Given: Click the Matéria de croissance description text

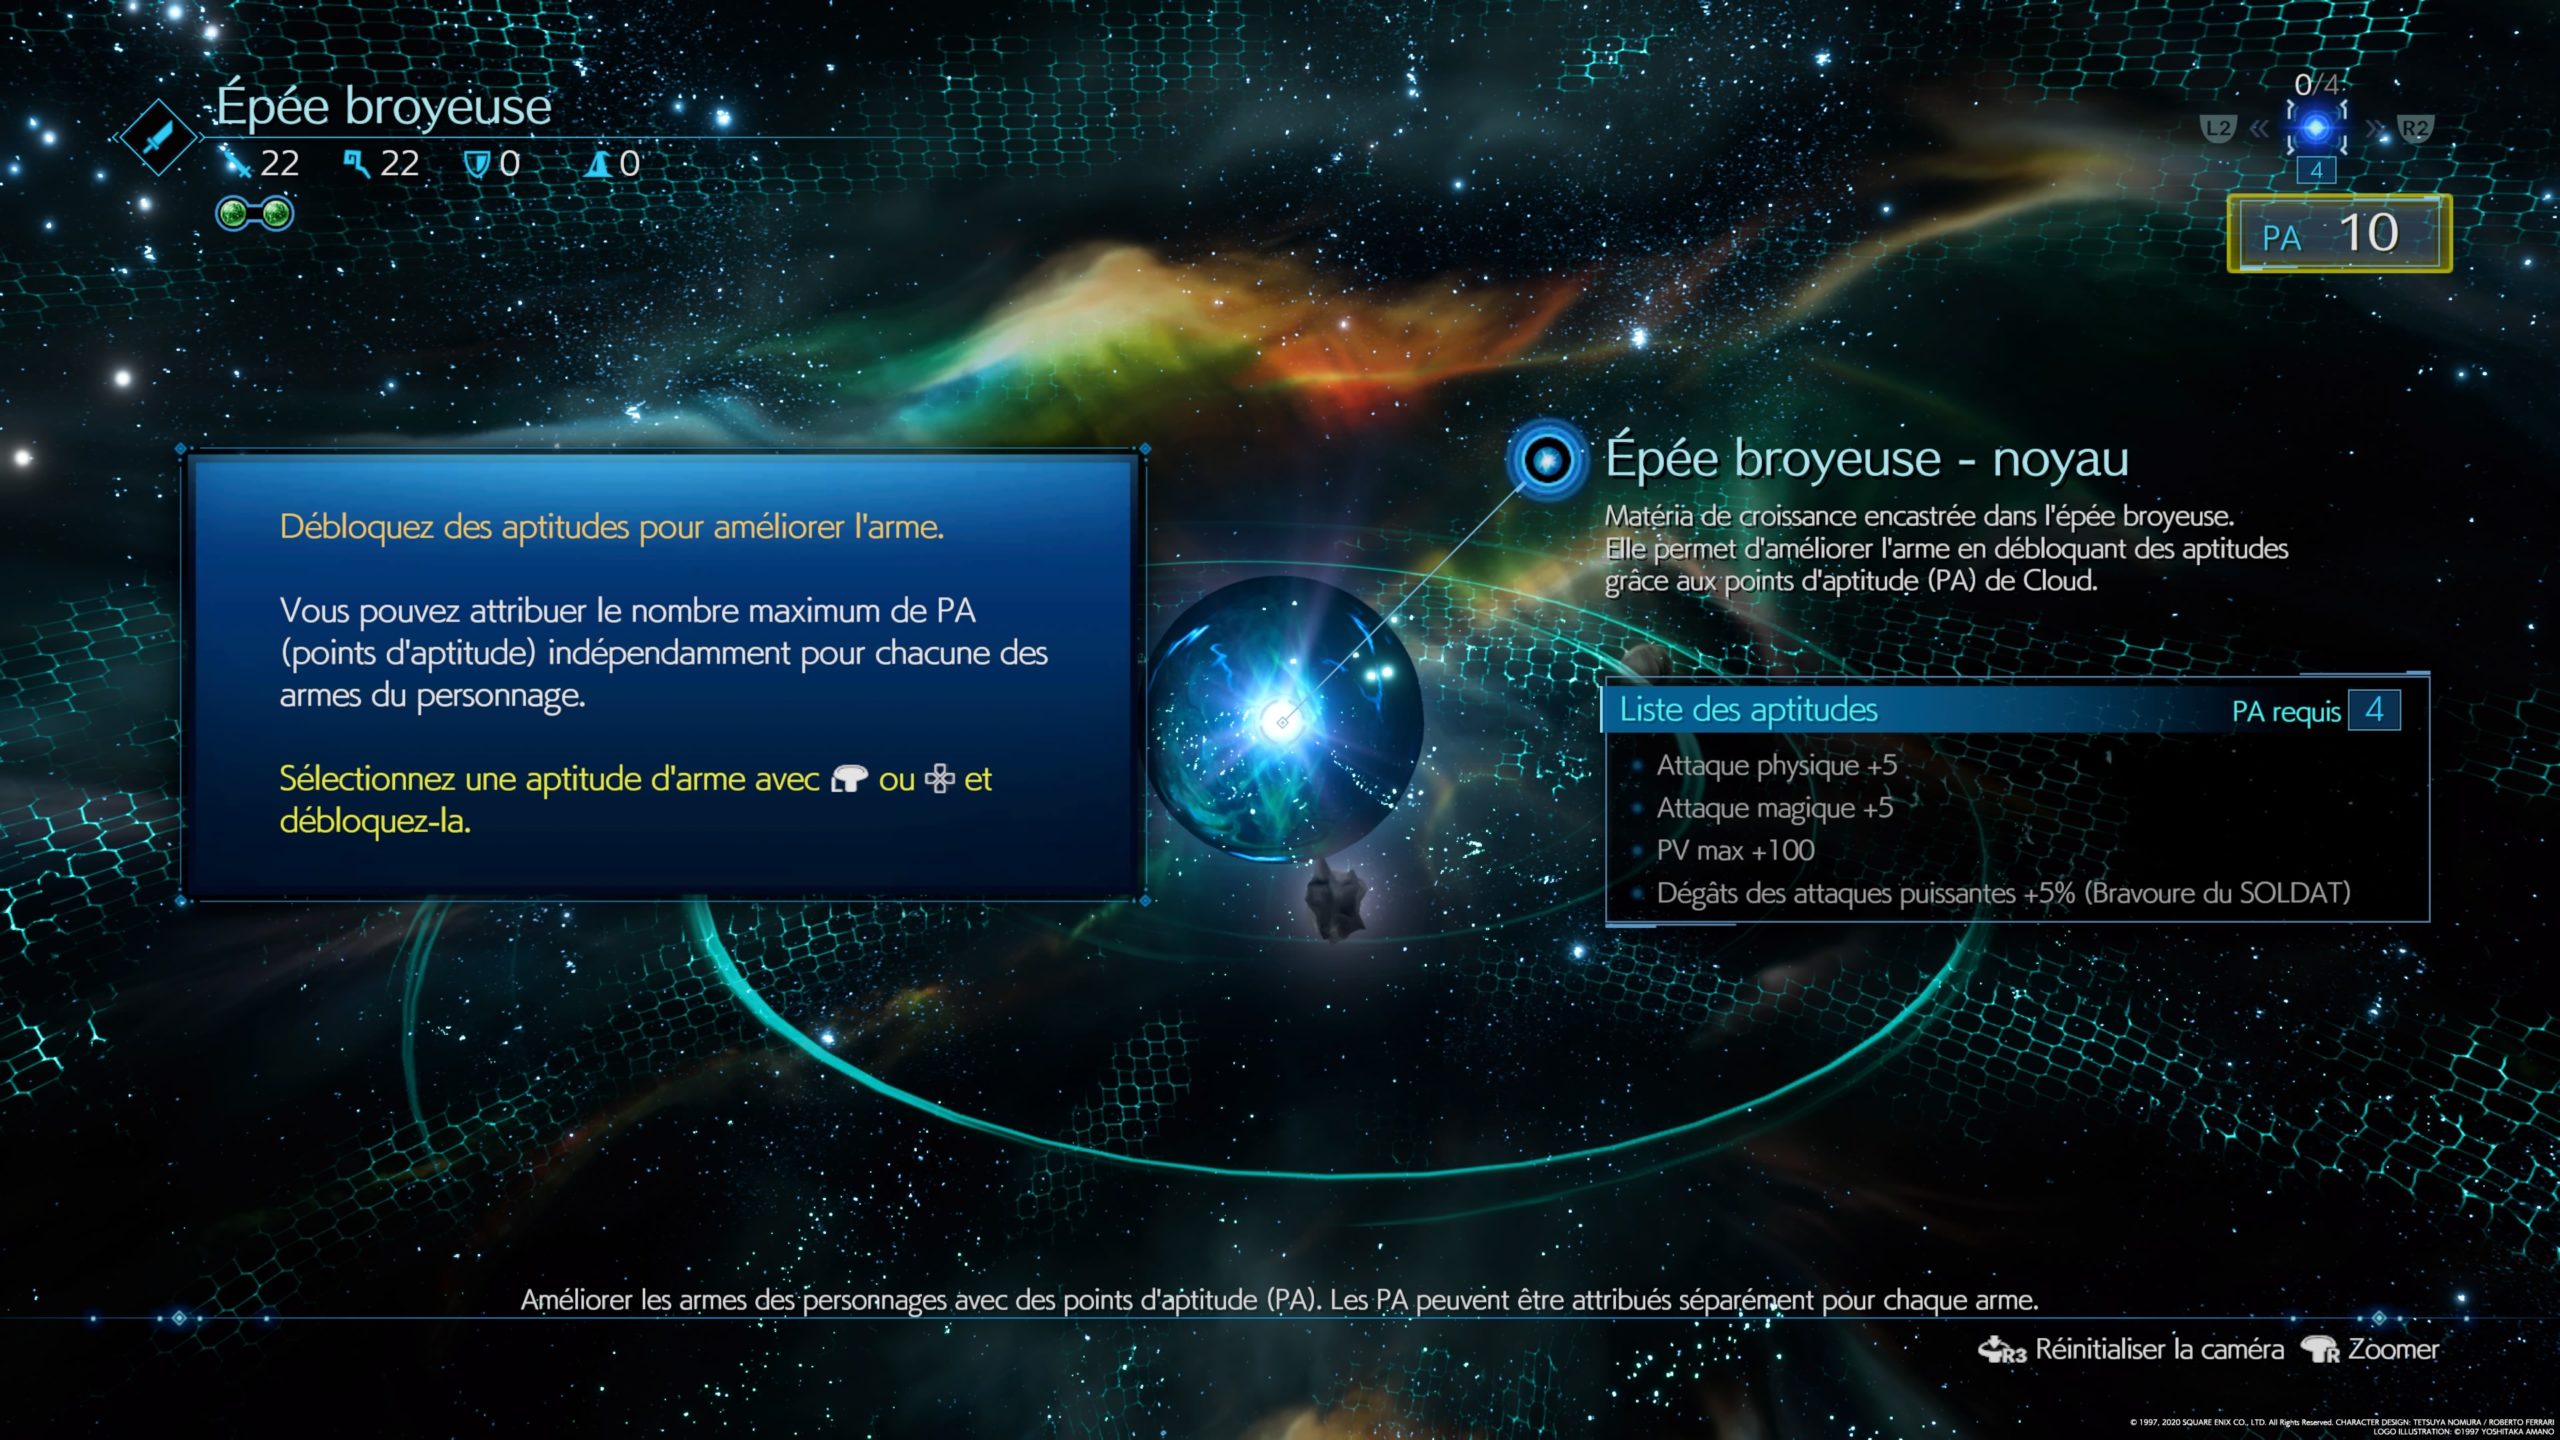Looking at the screenshot, I should [x=1946, y=548].
